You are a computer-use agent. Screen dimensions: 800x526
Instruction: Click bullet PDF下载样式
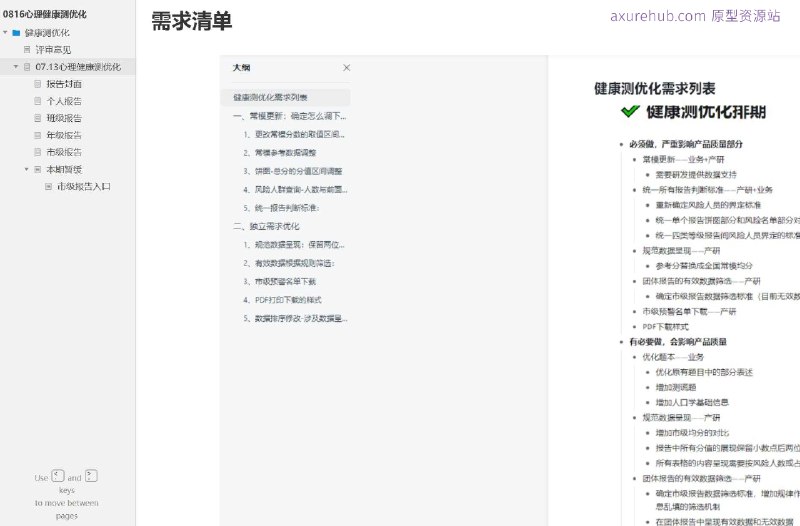coord(665,327)
